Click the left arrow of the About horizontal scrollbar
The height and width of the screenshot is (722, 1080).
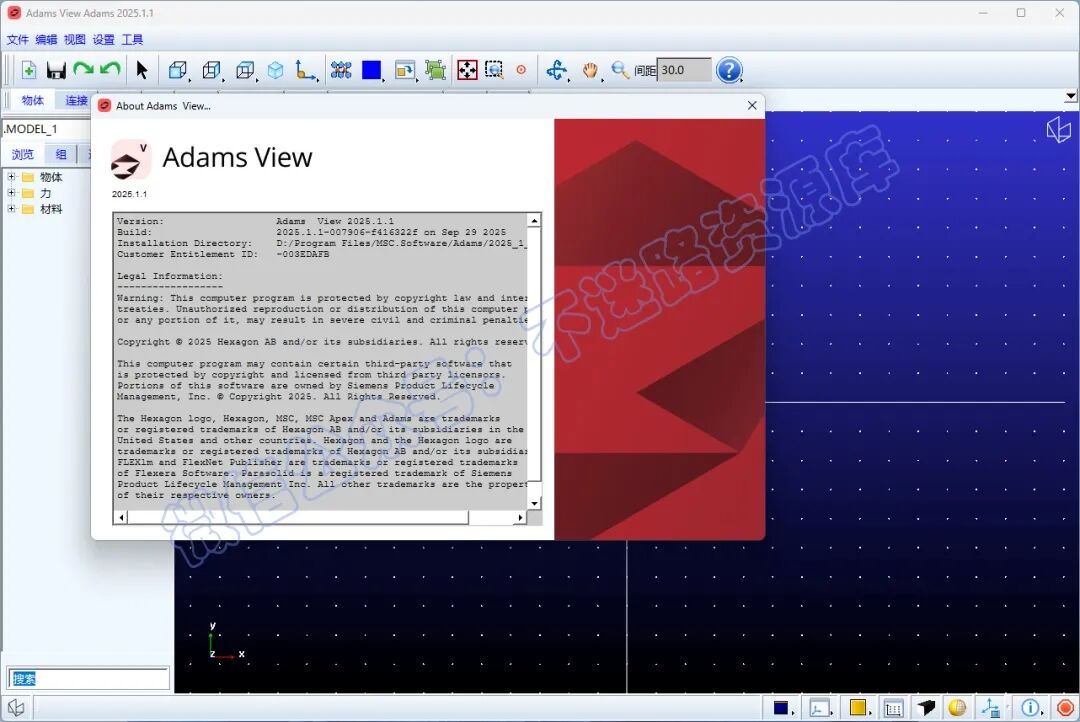[122, 517]
